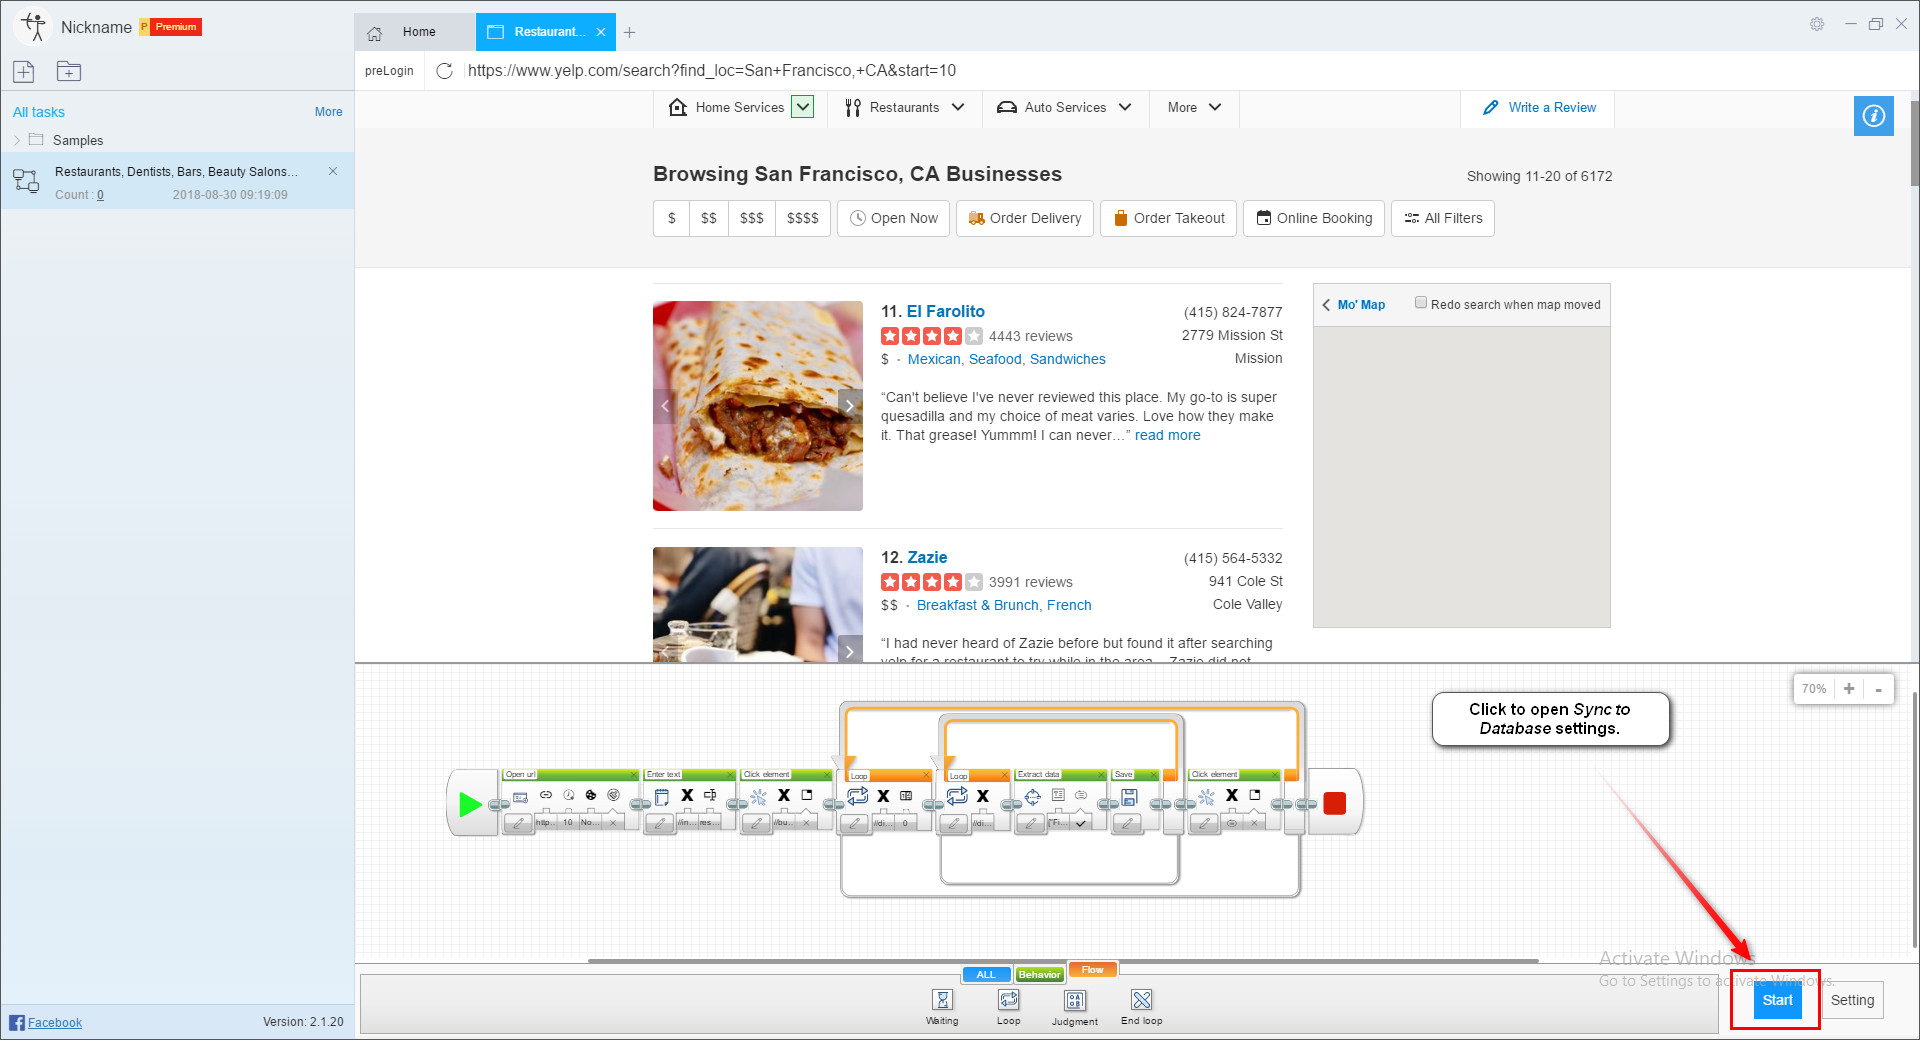Click More in the All tasks header
The width and height of the screenshot is (1920, 1040).
point(329,112)
